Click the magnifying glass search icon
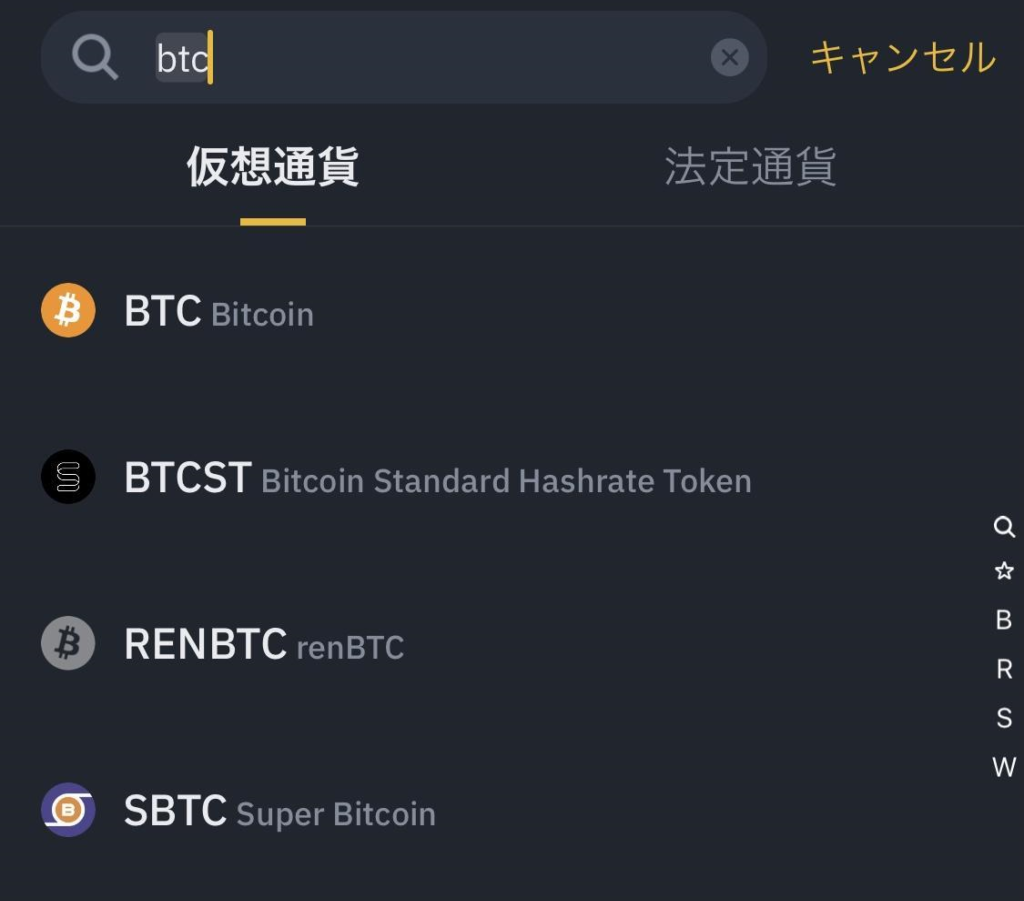The height and width of the screenshot is (901, 1024). tap(95, 57)
